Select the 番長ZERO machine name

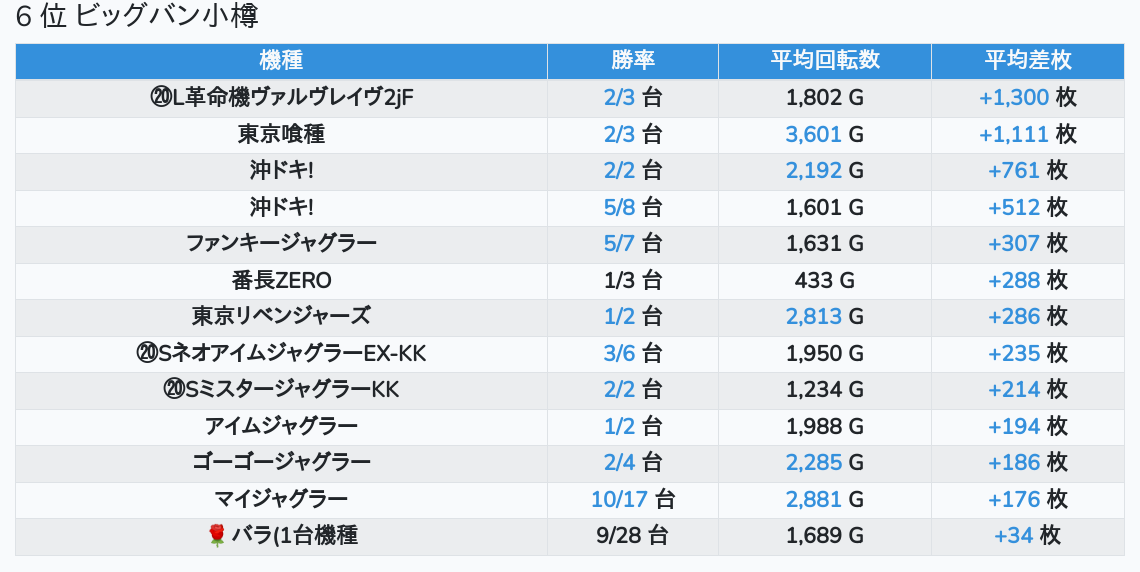(x=281, y=280)
